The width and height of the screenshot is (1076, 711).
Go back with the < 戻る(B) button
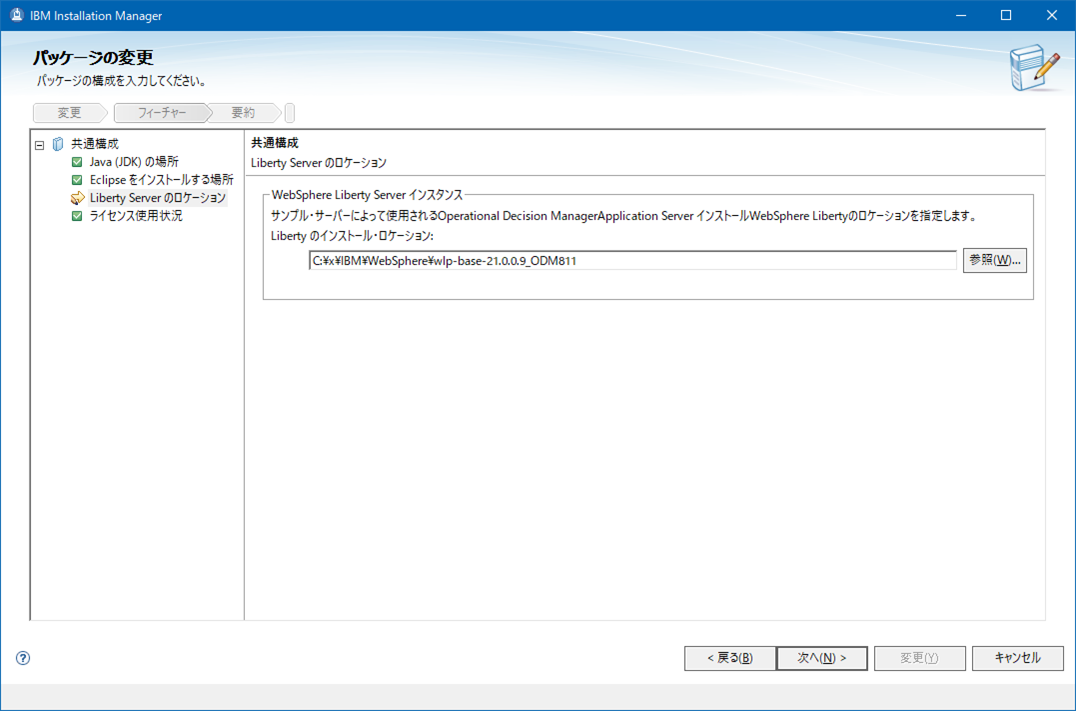coord(729,658)
